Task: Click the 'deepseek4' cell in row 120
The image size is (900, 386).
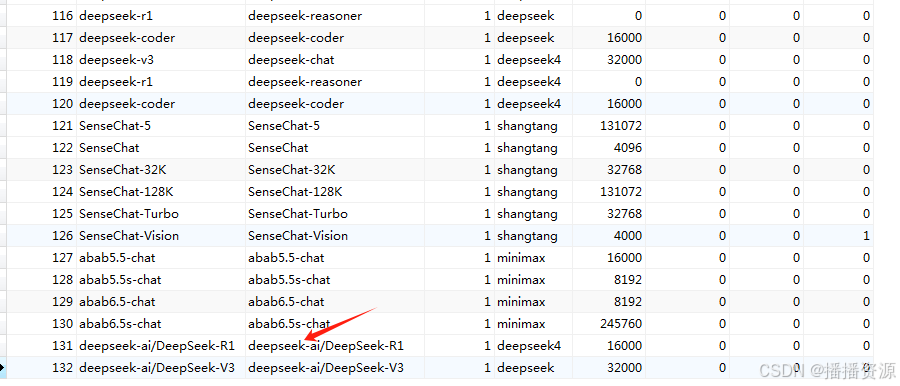Action: pos(529,104)
